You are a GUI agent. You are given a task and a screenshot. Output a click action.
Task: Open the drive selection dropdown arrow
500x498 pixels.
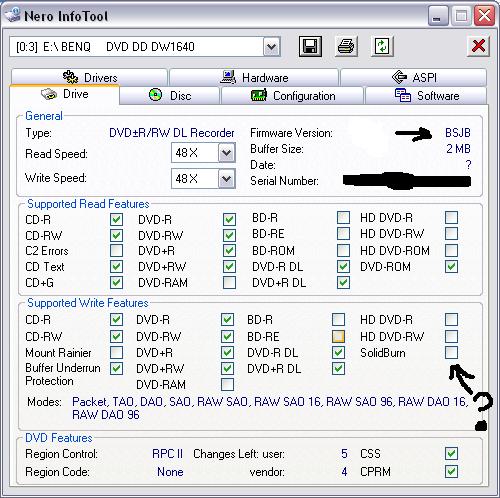(x=271, y=47)
